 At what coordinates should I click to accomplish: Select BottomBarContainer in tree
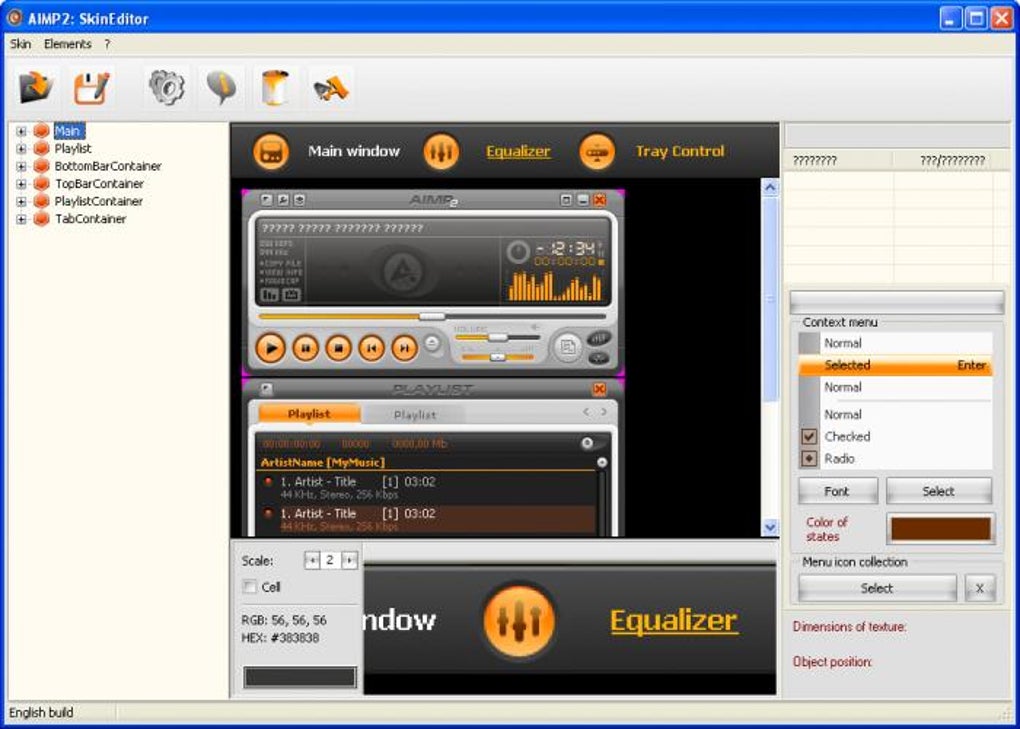coord(108,166)
